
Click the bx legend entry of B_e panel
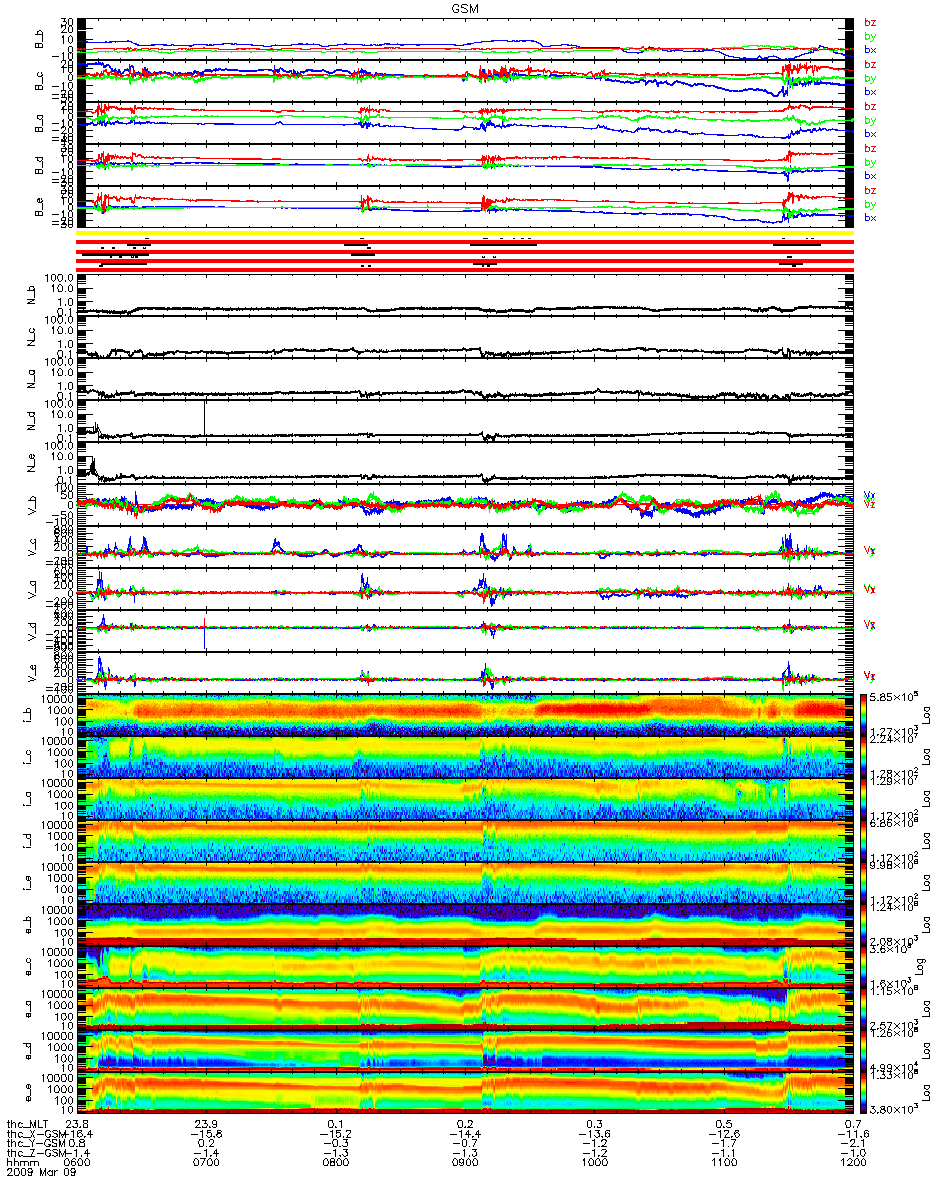(870, 217)
